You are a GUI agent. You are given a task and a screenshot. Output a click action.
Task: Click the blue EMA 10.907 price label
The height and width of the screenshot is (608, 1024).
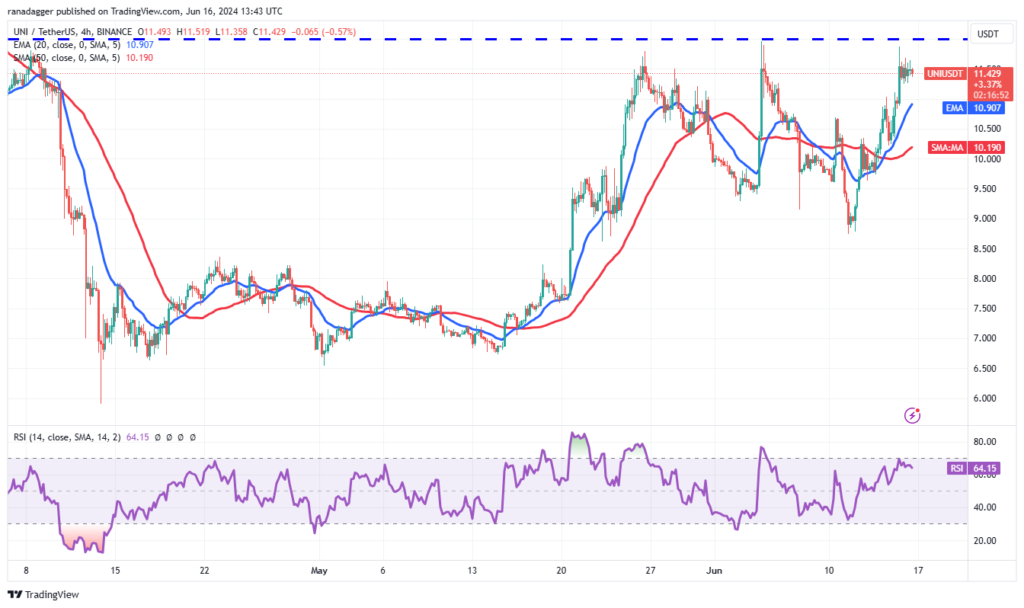pyautogui.click(x=974, y=108)
